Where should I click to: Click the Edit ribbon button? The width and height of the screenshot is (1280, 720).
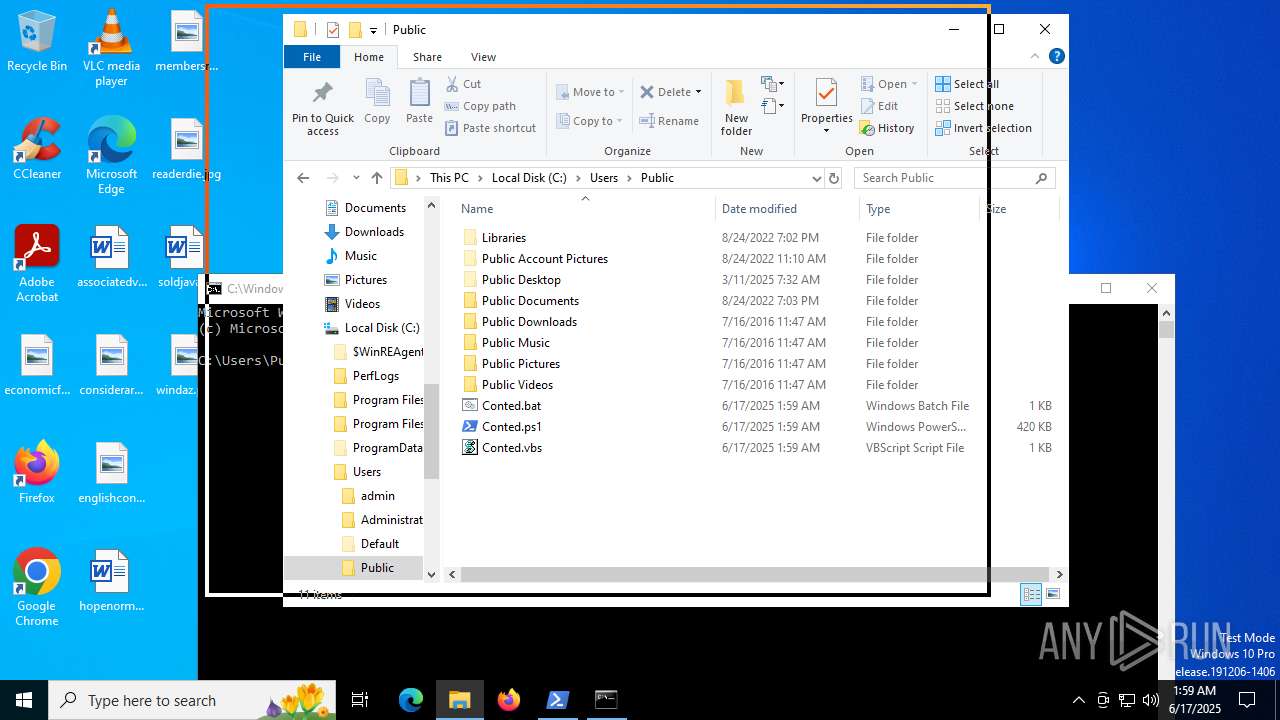pyautogui.click(x=879, y=106)
